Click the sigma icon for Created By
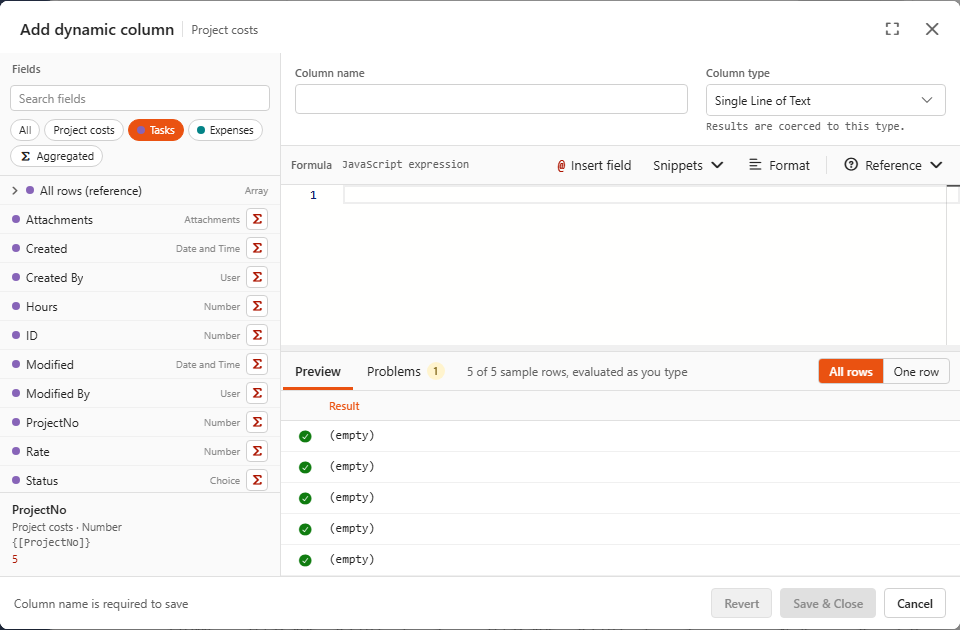 (x=257, y=277)
